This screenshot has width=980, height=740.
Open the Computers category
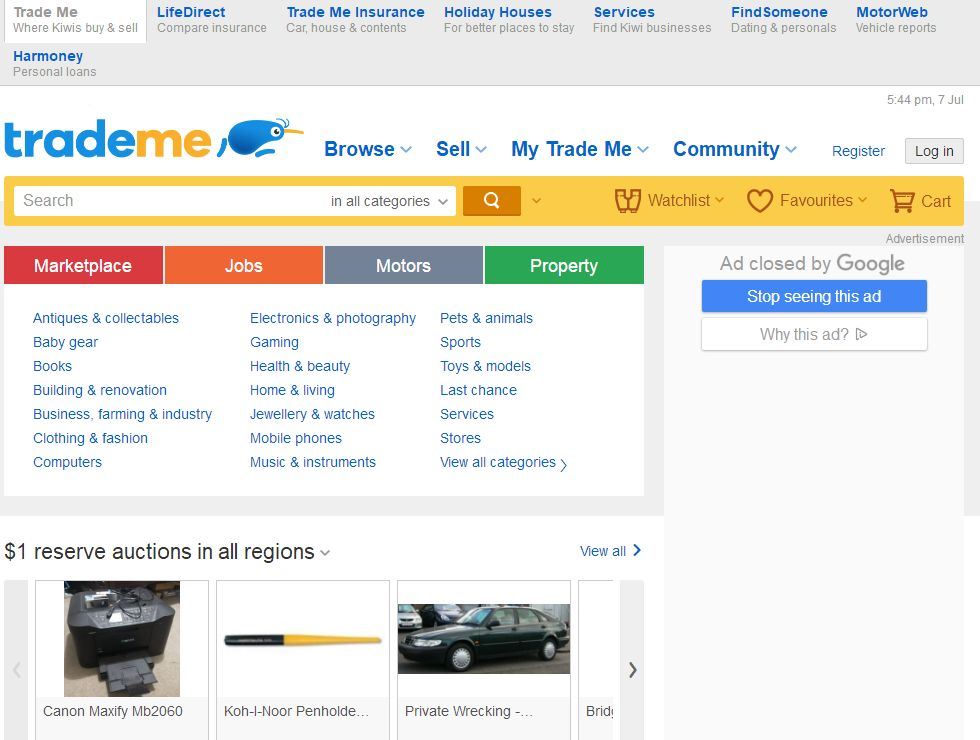(68, 462)
